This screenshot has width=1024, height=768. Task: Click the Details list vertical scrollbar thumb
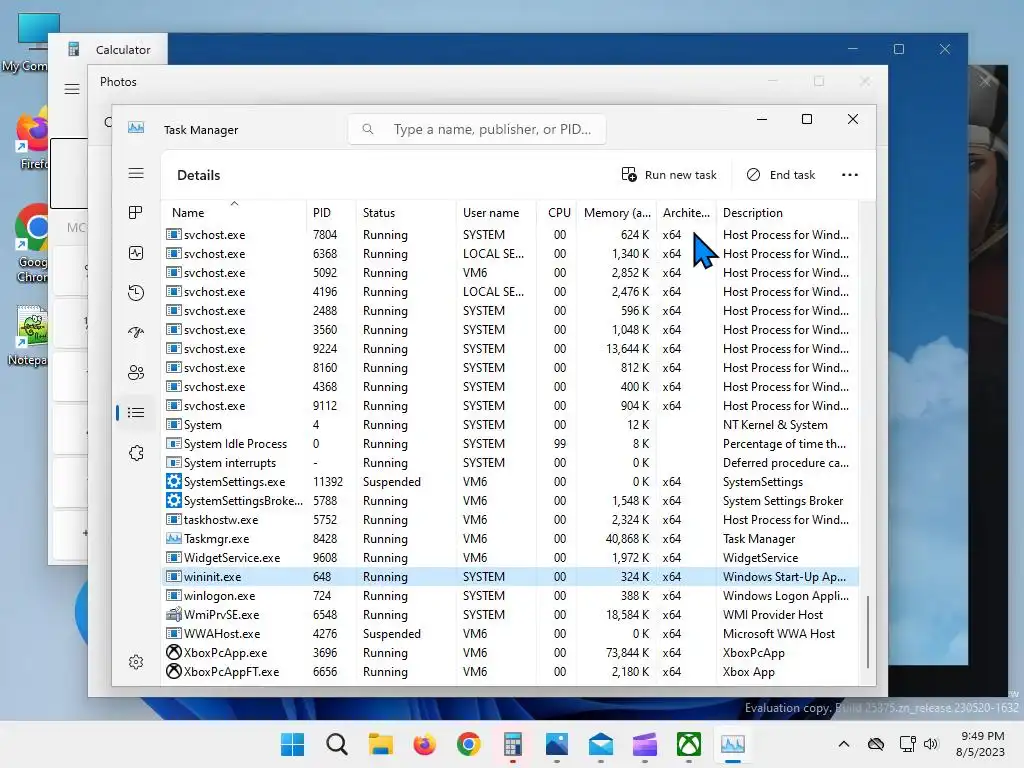[867, 632]
